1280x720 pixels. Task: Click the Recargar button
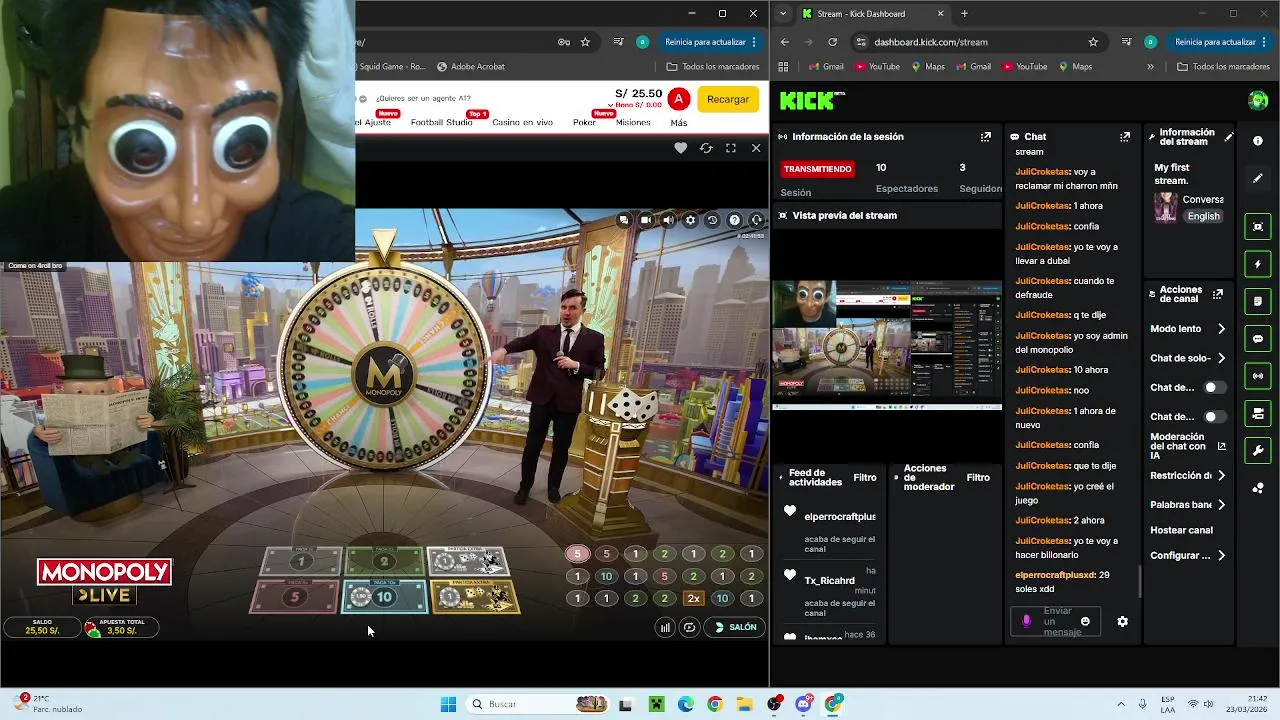728,99
